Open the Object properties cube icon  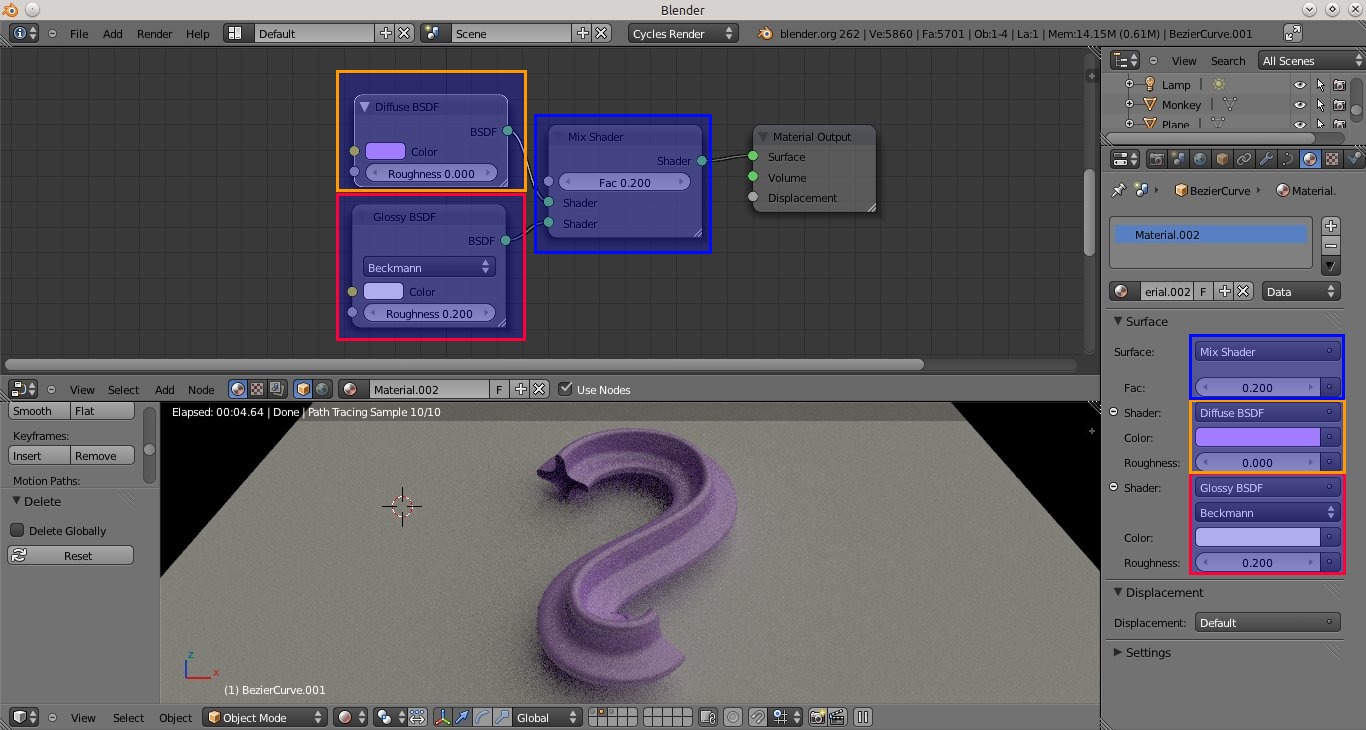coord(1222,159)
